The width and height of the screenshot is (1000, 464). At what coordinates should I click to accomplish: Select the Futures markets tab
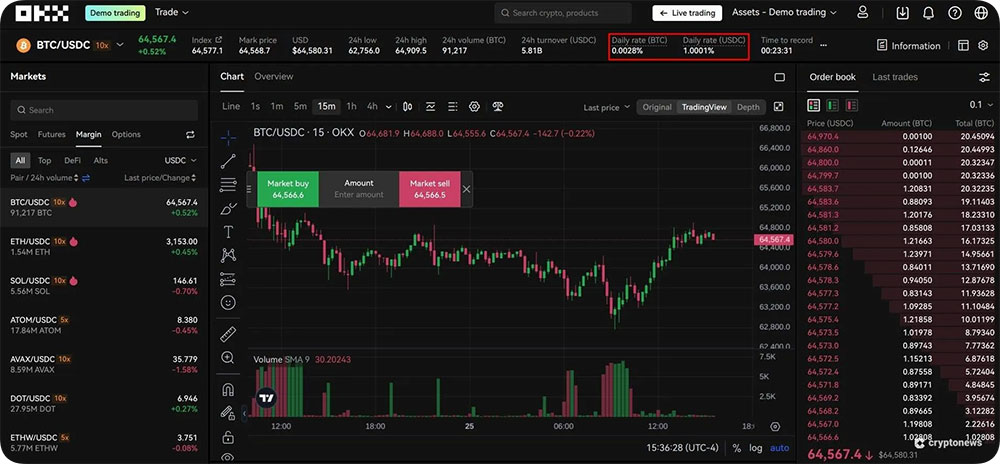tap(51, 134)
